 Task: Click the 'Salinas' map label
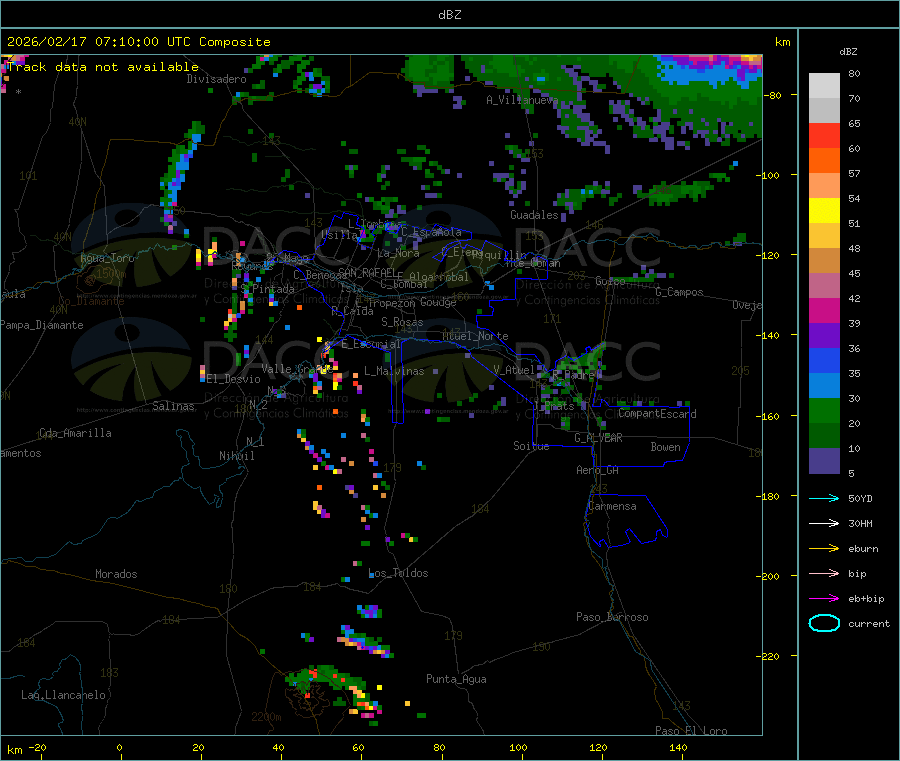[173, 406]
